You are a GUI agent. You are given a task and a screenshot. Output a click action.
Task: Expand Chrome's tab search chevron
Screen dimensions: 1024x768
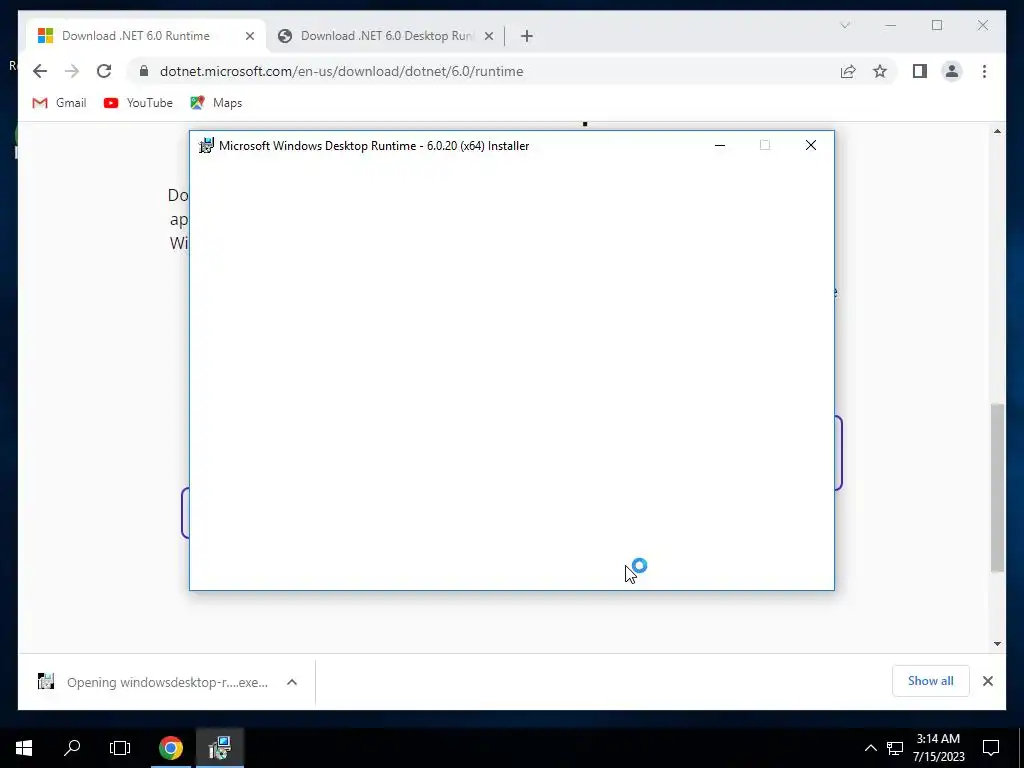[x=845, y=25]
